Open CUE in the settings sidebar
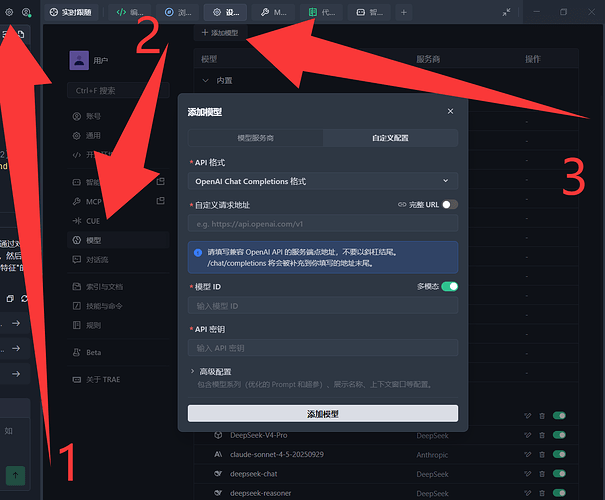This screenshot has width=605, height=500. click(x=118, y=221)
